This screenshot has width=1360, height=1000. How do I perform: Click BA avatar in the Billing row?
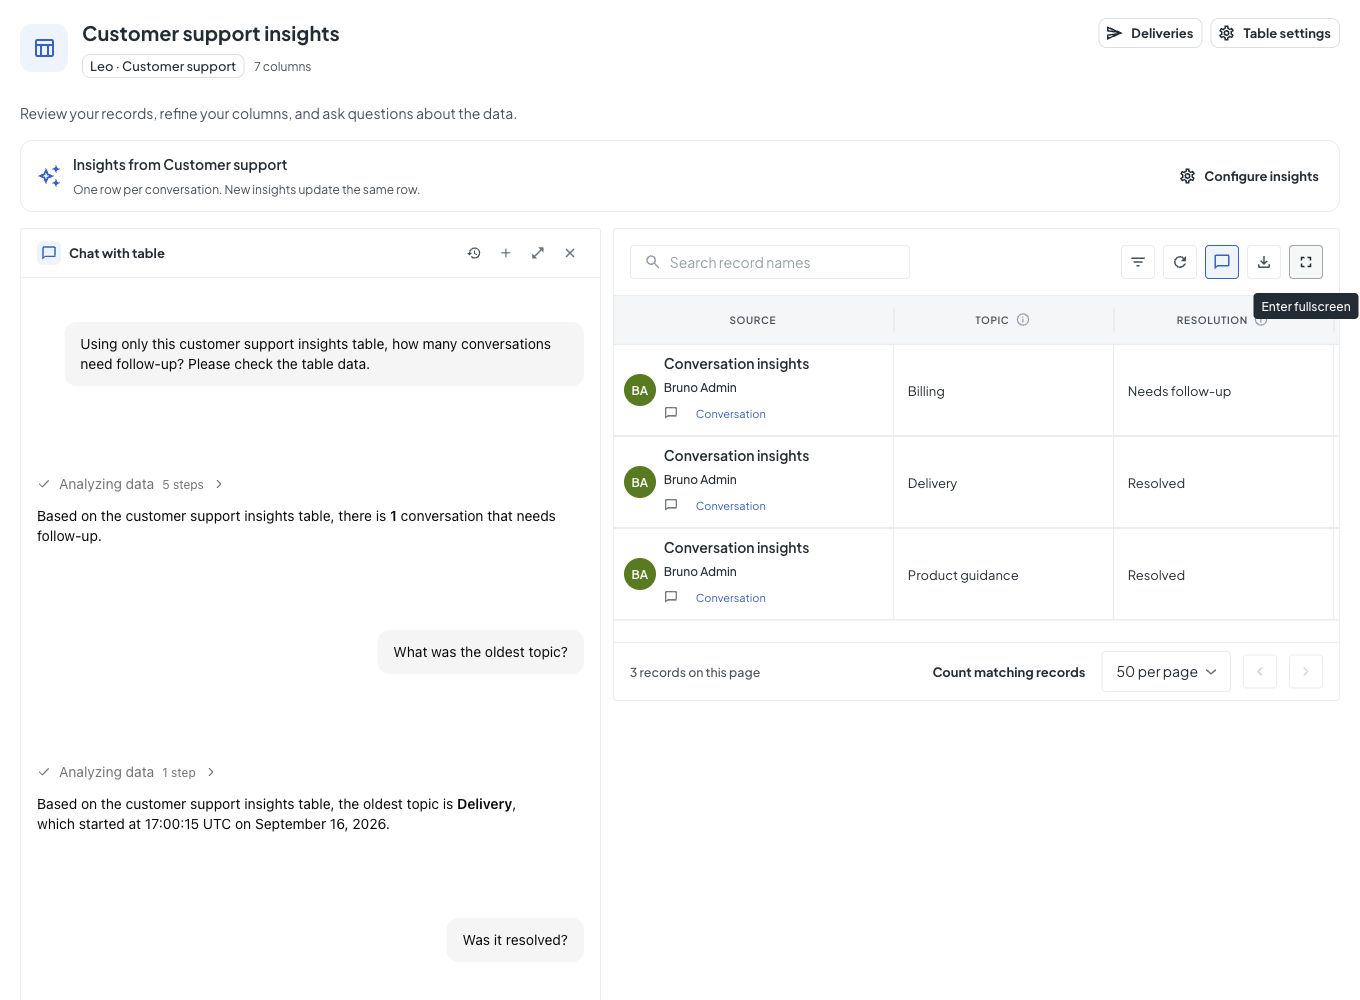640,390
